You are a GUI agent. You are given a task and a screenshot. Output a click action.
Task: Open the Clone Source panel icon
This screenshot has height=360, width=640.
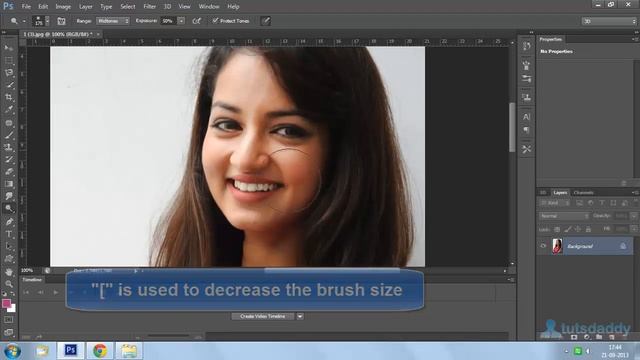(x=527, y=98)
